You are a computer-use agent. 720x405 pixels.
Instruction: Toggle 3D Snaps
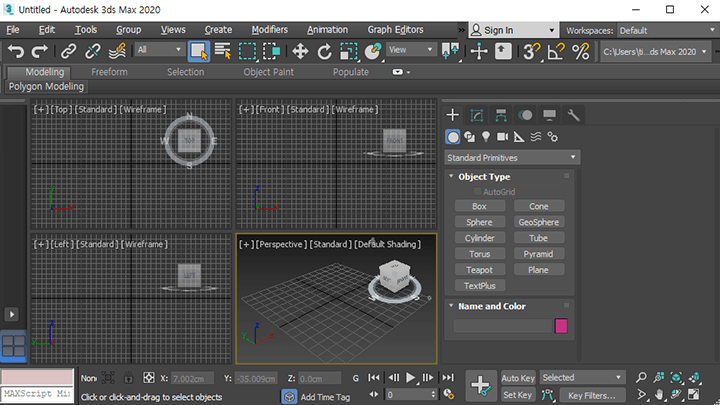pos(531,51)
